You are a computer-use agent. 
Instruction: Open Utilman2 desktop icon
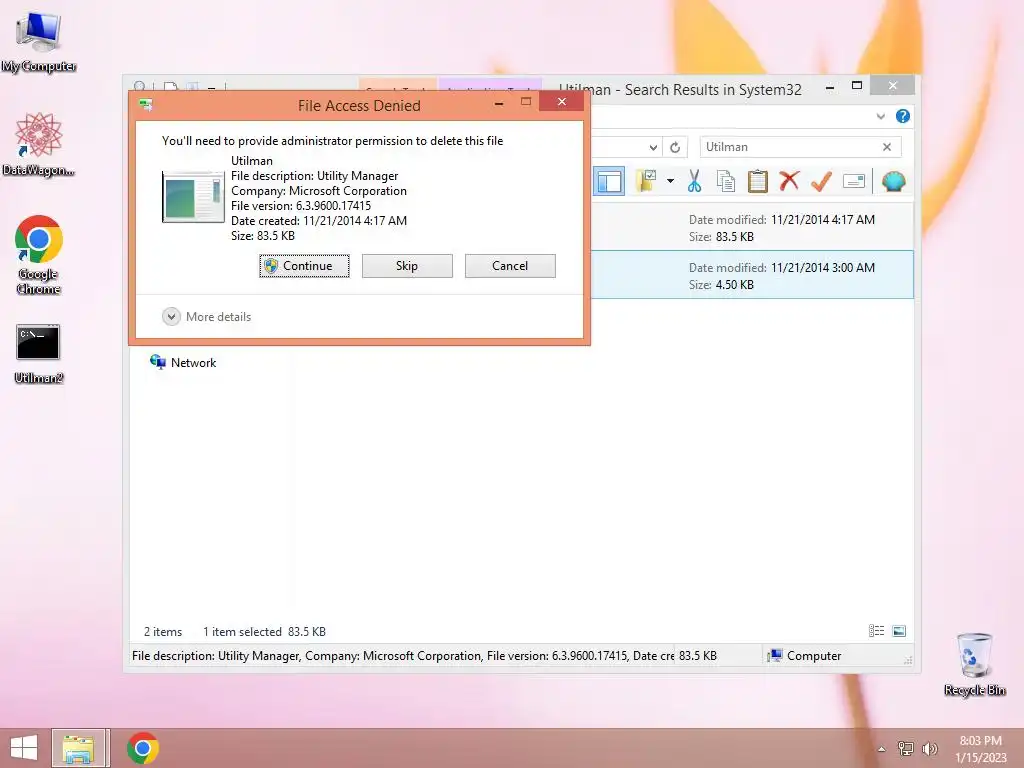[39, 353]
